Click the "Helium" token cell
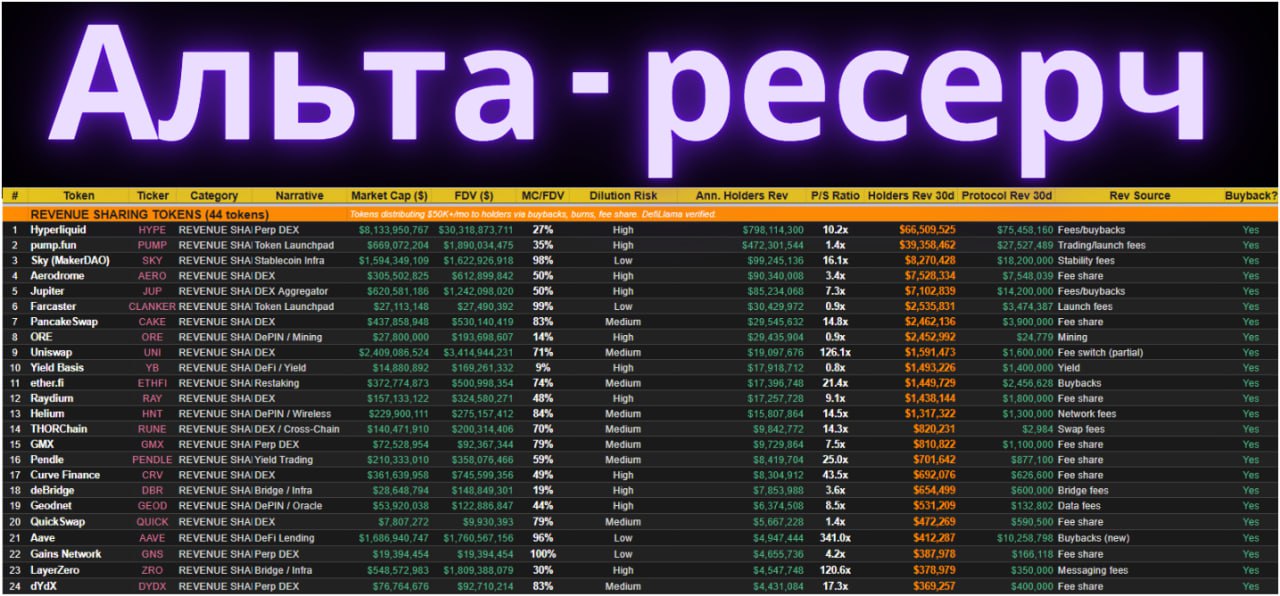1280x596 pixels. (x=48, y=414)
